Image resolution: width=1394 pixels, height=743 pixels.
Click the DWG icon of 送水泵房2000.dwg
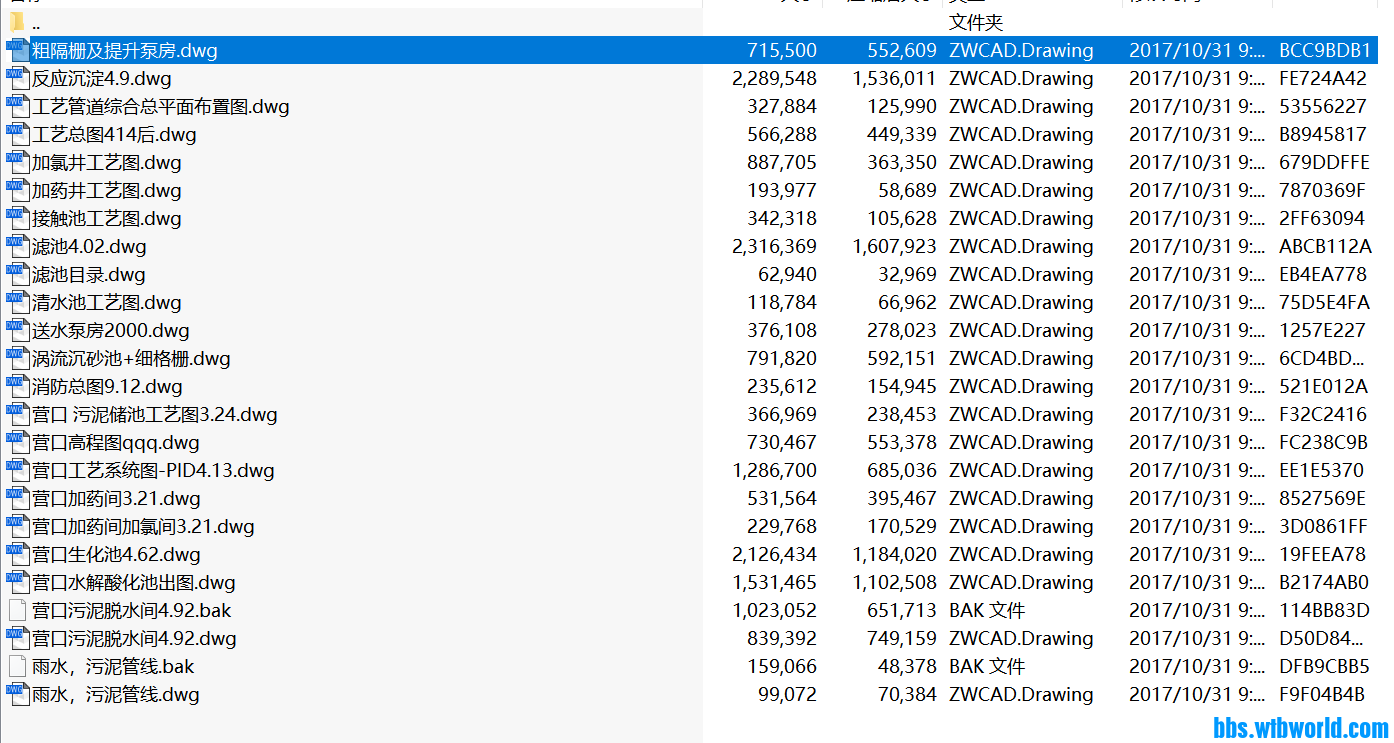click(17, 330)
